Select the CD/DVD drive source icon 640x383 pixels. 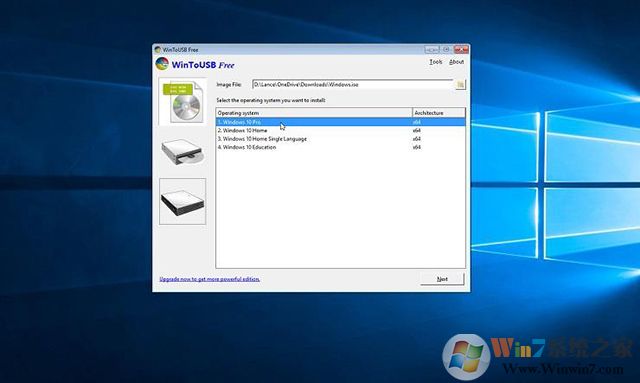tap(182, 151)
